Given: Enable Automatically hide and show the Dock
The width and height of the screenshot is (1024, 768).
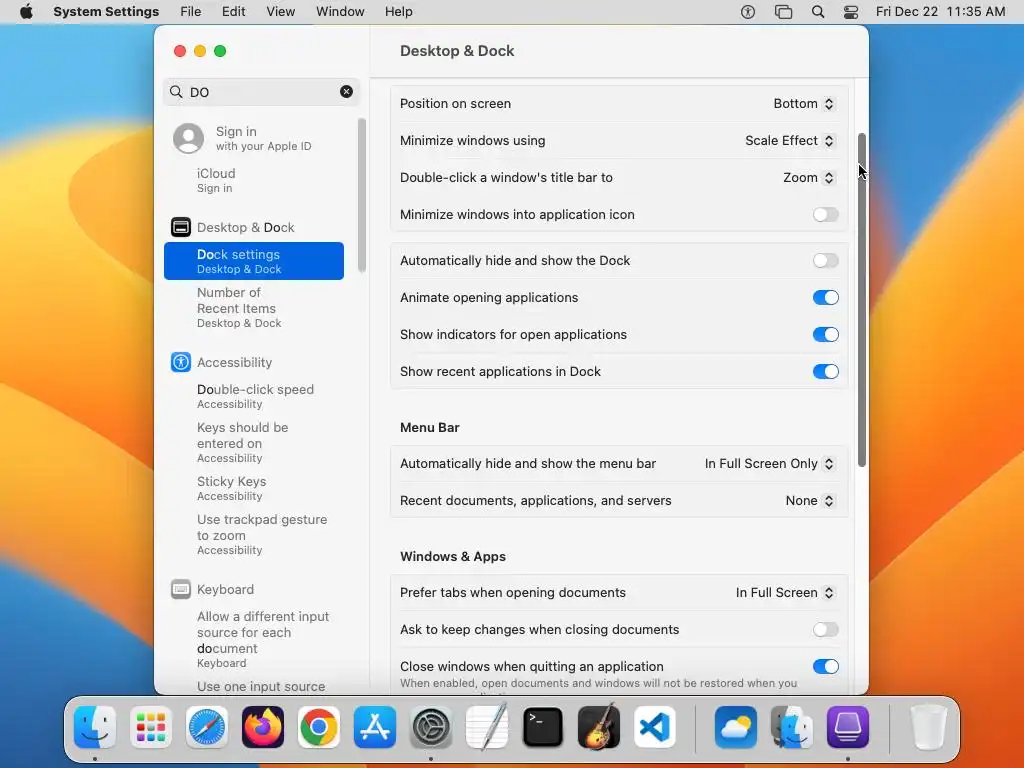Looking at the screenshot, I should 825,261.
